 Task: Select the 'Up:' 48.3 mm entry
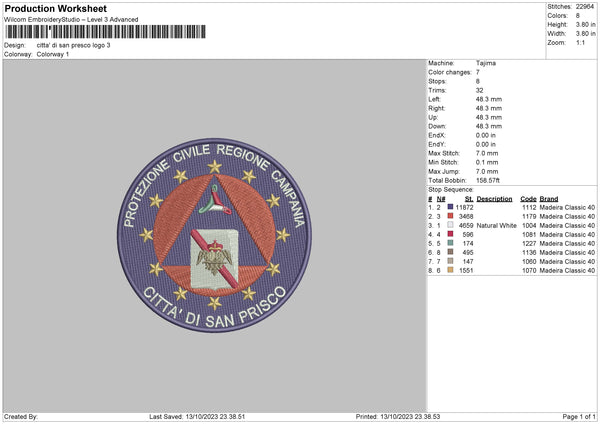[489, 117]
